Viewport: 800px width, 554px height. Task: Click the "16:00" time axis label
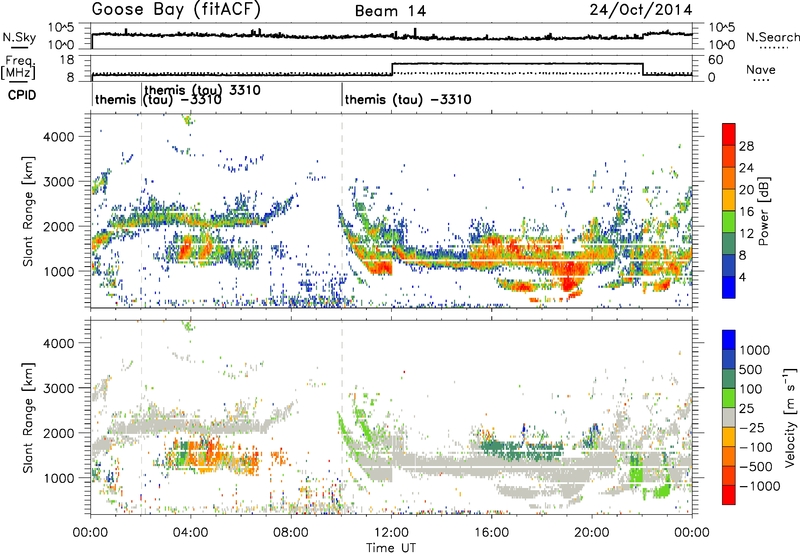[491, 532]
